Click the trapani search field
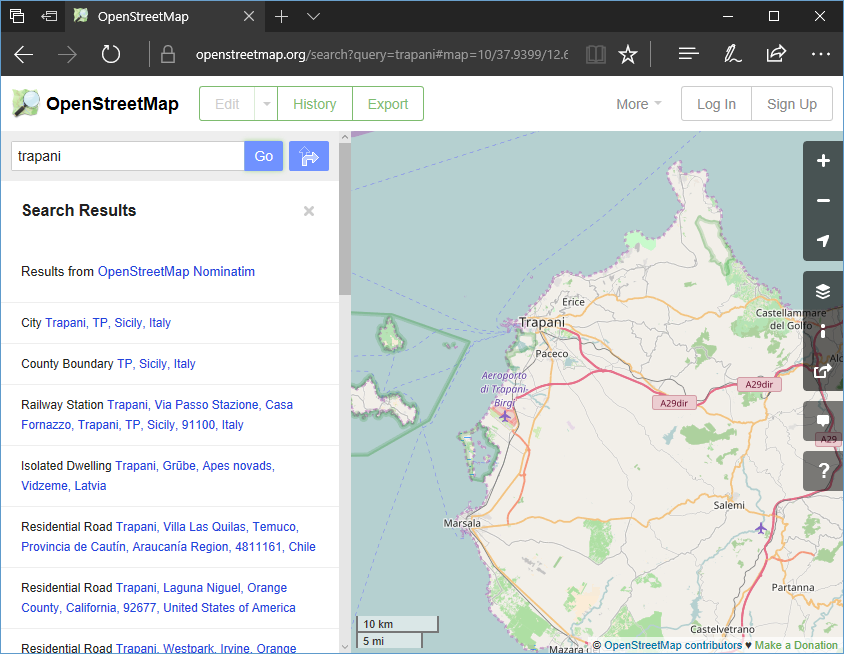Image resolution: width=844 pixels, height=654 pixels. [x=128, y=156]
